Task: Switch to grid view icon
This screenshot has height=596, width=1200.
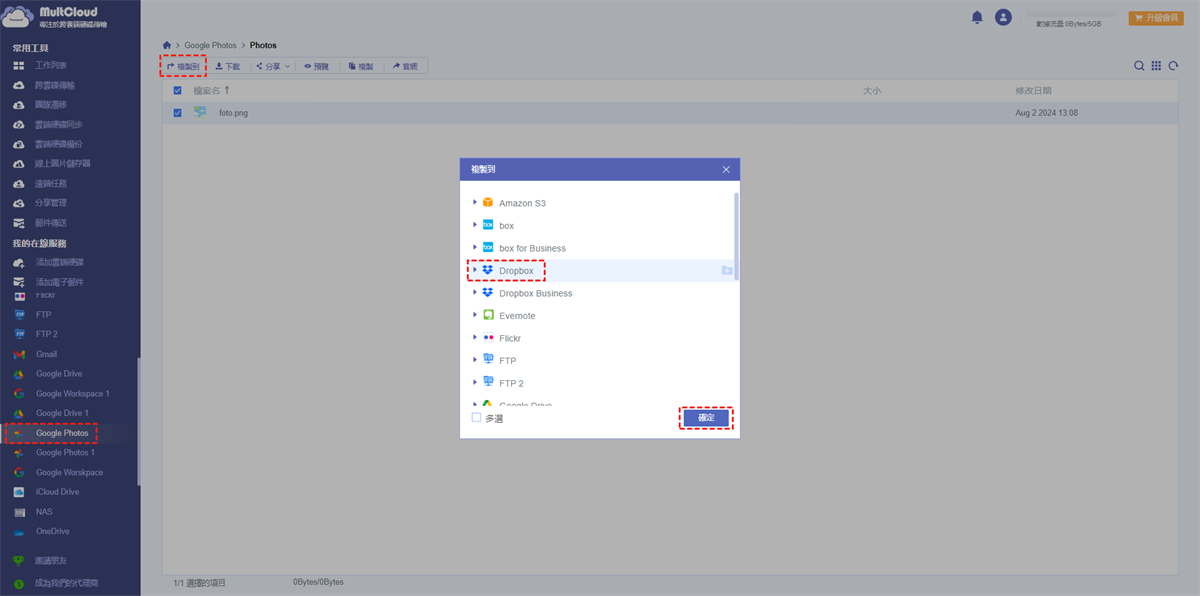Action: (1156, 66)
